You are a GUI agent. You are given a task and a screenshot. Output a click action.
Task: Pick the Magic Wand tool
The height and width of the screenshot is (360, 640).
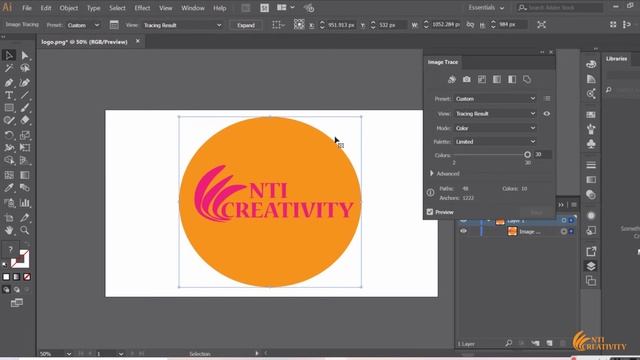point(9,68)
